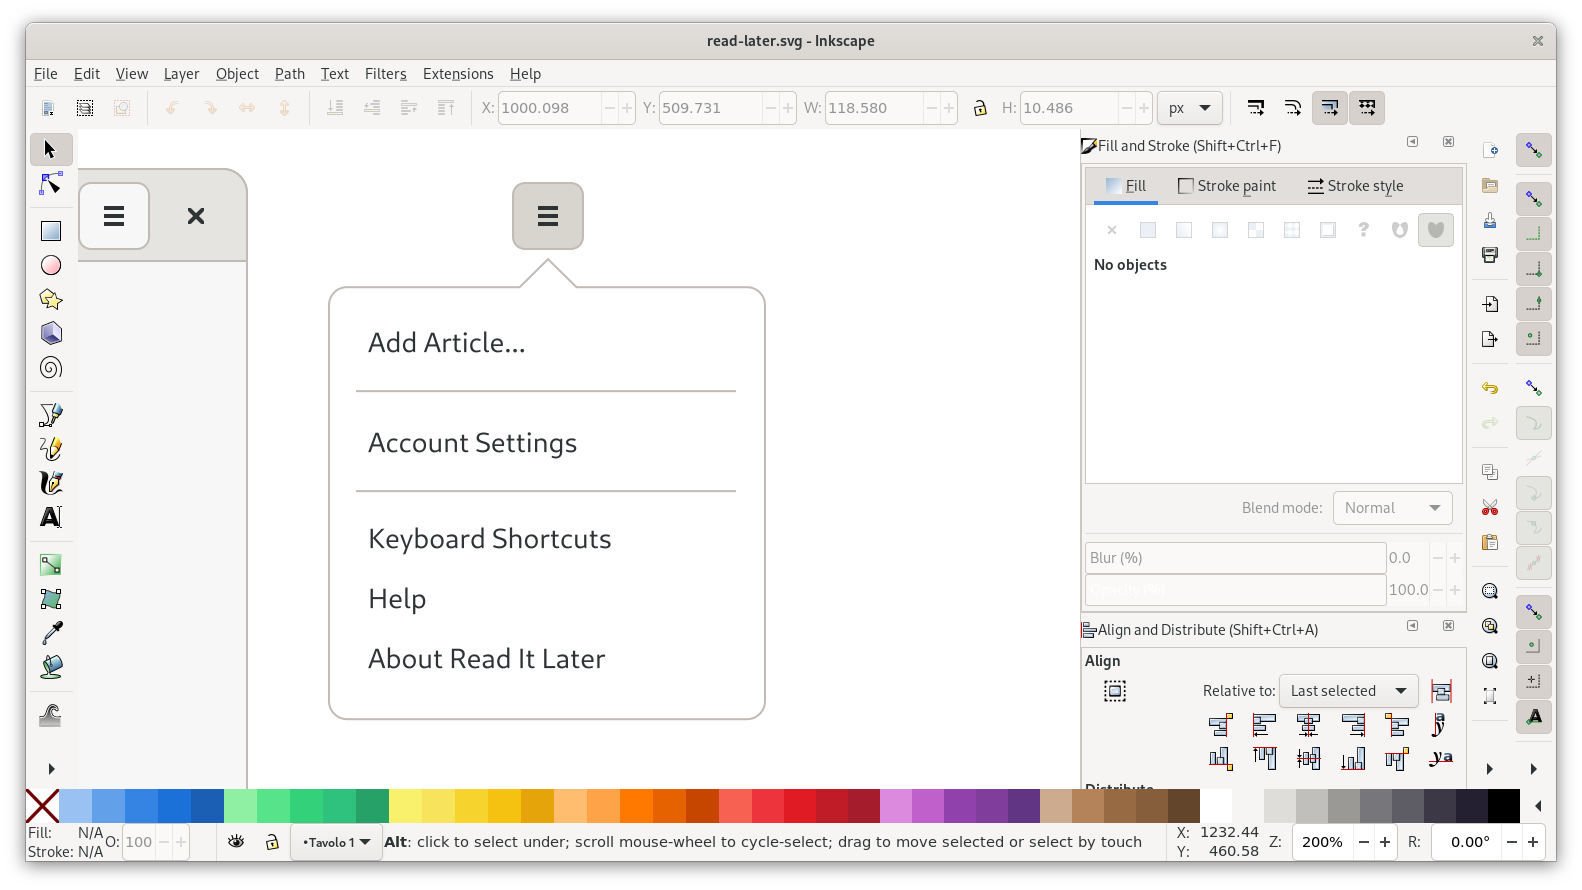Open the px units dropdown
The height and width of the screenshot is (890, 1582).
[1190, 108]
